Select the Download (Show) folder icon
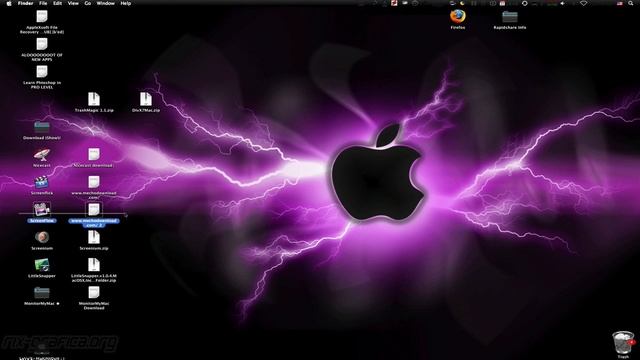This screenshot has width=640, height=360. tap(42, 127)
